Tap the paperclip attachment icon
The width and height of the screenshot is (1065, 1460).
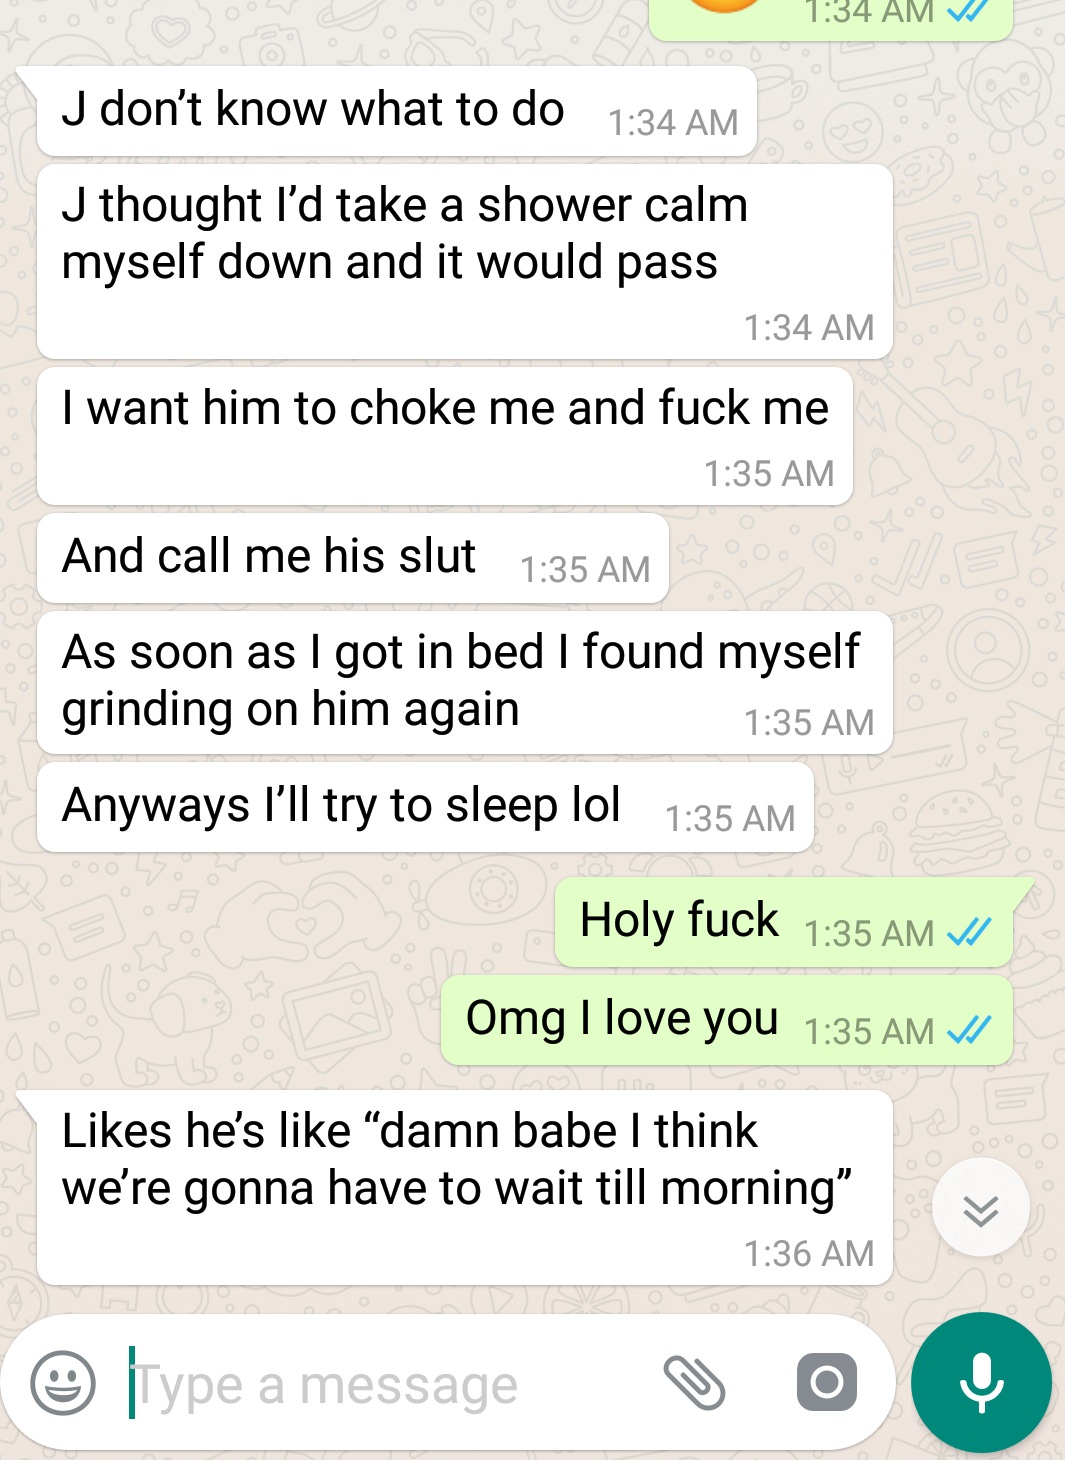pos(694,1383)
